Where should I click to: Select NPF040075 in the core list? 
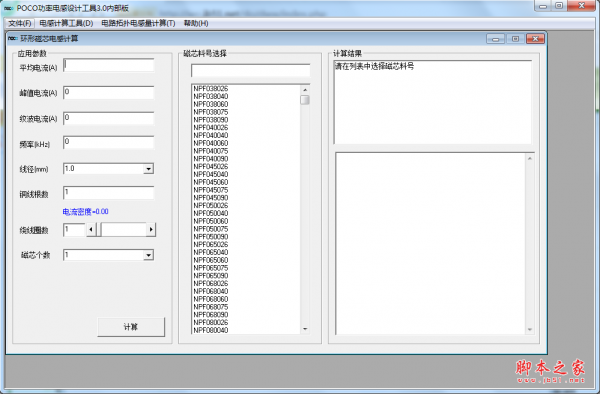[211, 151]
